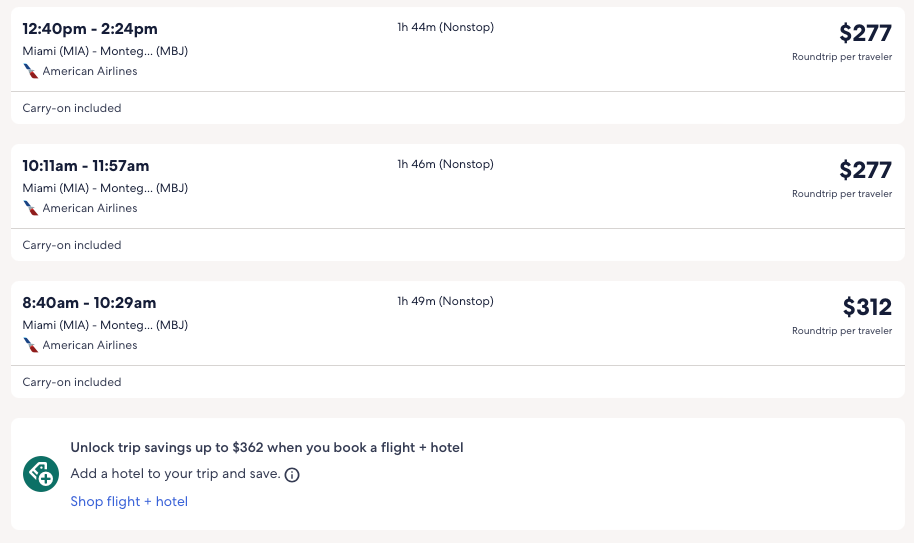
Task: Click Carry-on included on the 8:40am flight
Action: point(72,382)
